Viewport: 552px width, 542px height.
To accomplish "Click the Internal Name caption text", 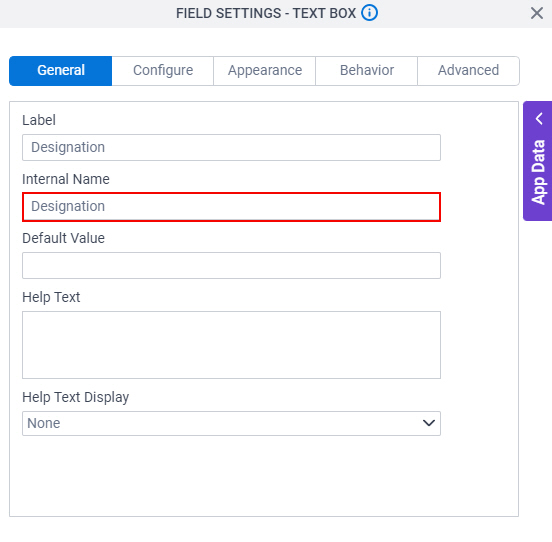I will (66, 179).
